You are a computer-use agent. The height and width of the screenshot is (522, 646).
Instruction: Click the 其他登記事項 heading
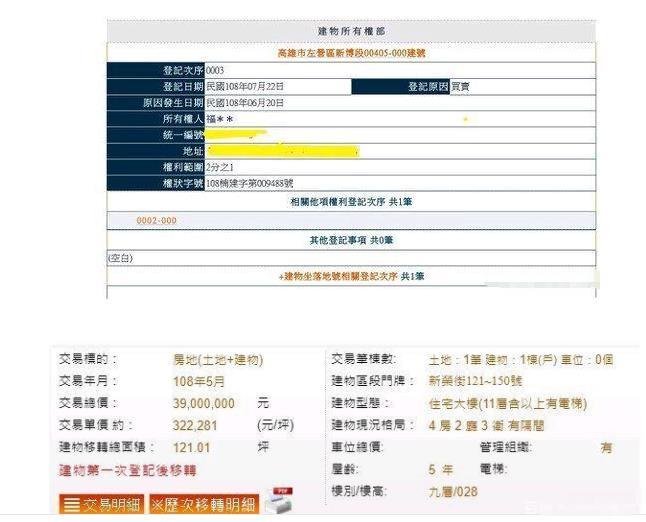[x=351, y=240]
